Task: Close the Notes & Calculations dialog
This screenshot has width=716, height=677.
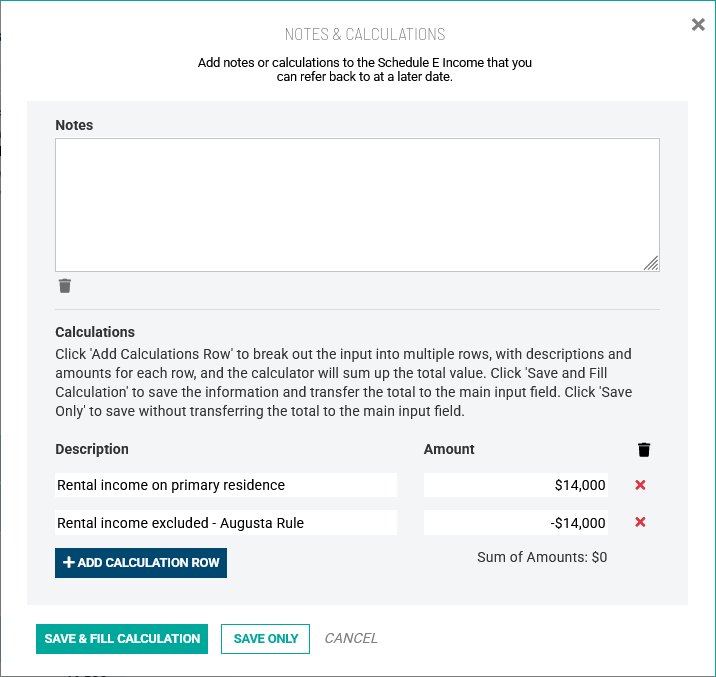Action: tap(698, 25)
